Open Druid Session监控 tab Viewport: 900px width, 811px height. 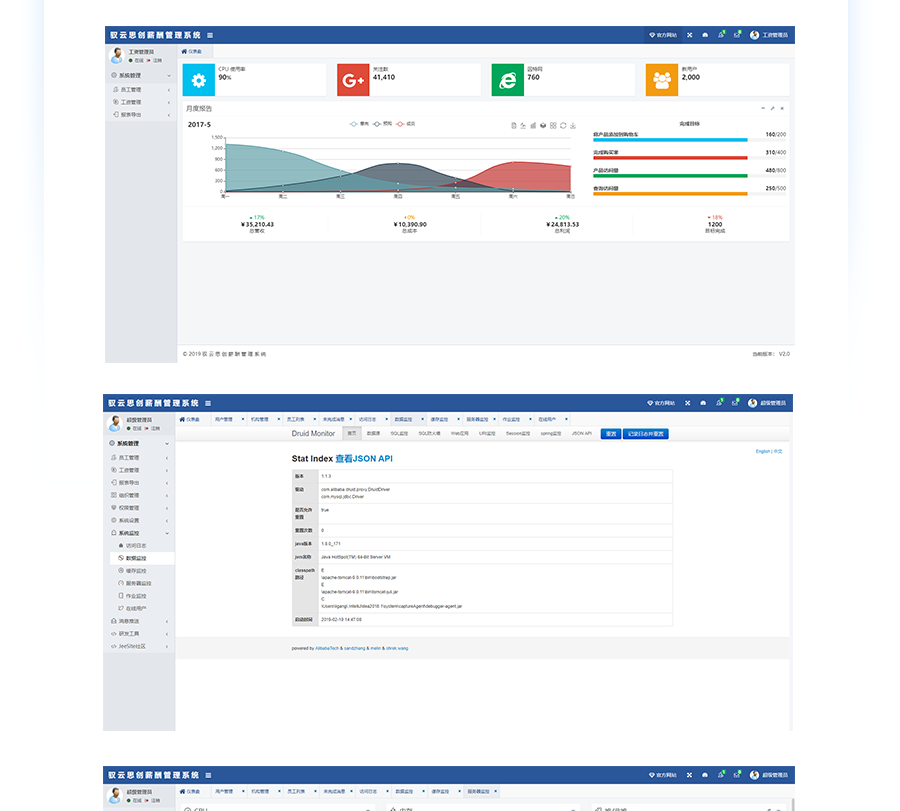tap(518, 434)
